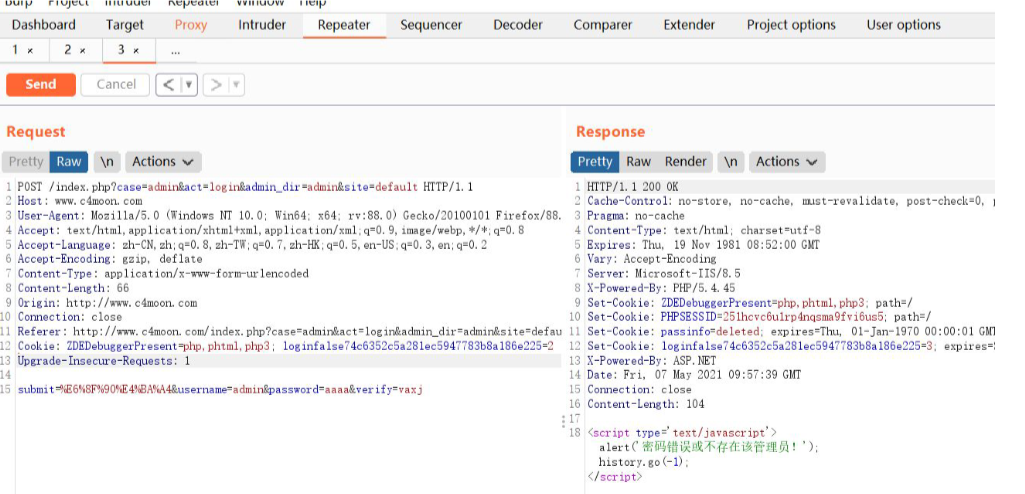The width and height of the screenshot is (1025, 494).
Task: Switch Request view to Pretty
Action: pos(26,162)
